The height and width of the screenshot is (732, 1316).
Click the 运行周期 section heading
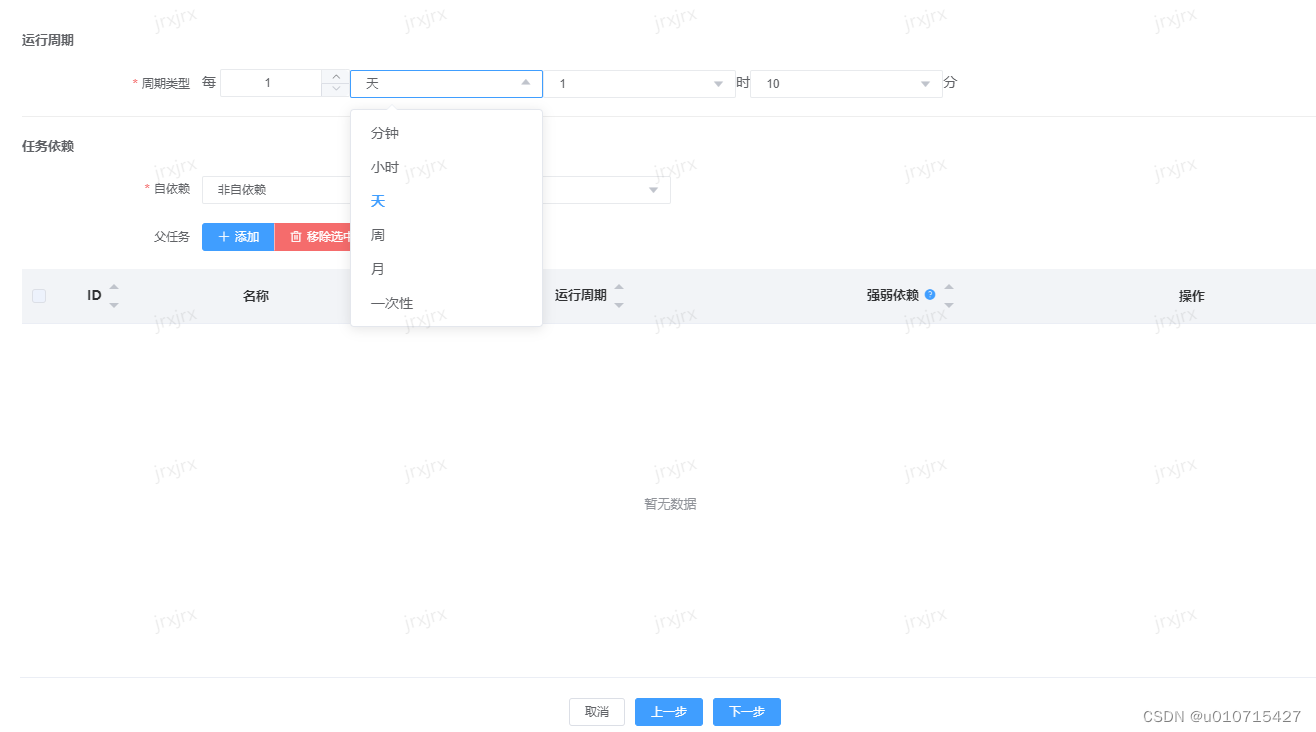pos(48,41)
